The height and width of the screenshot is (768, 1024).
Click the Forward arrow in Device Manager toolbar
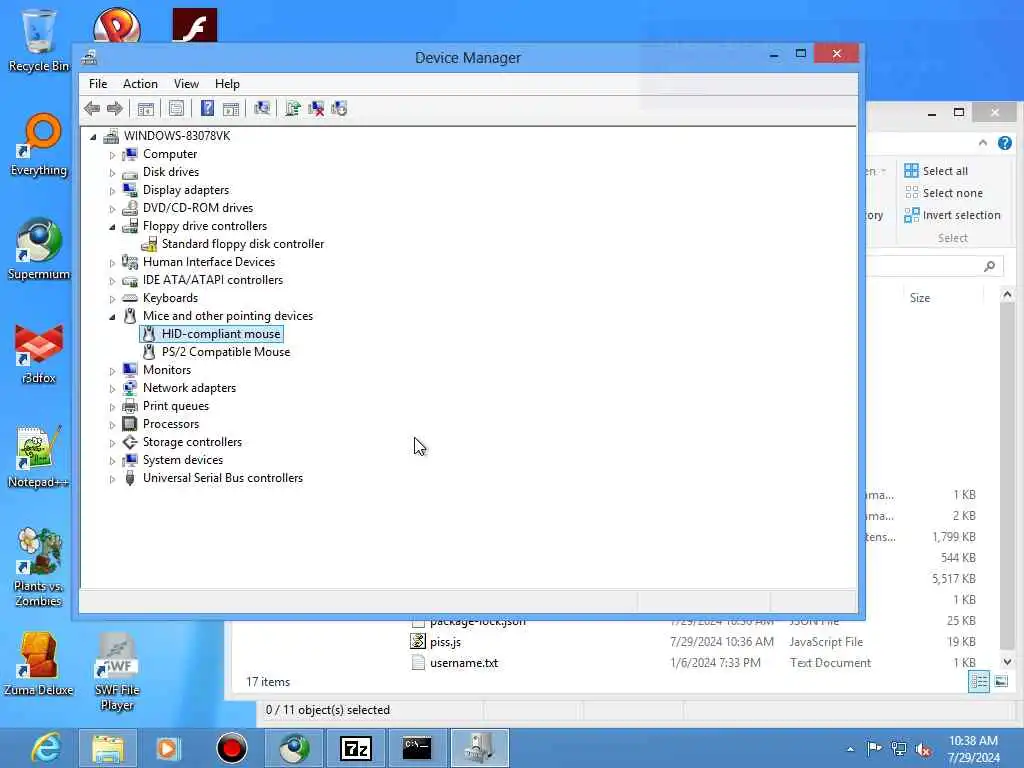(x=114, y=108)
